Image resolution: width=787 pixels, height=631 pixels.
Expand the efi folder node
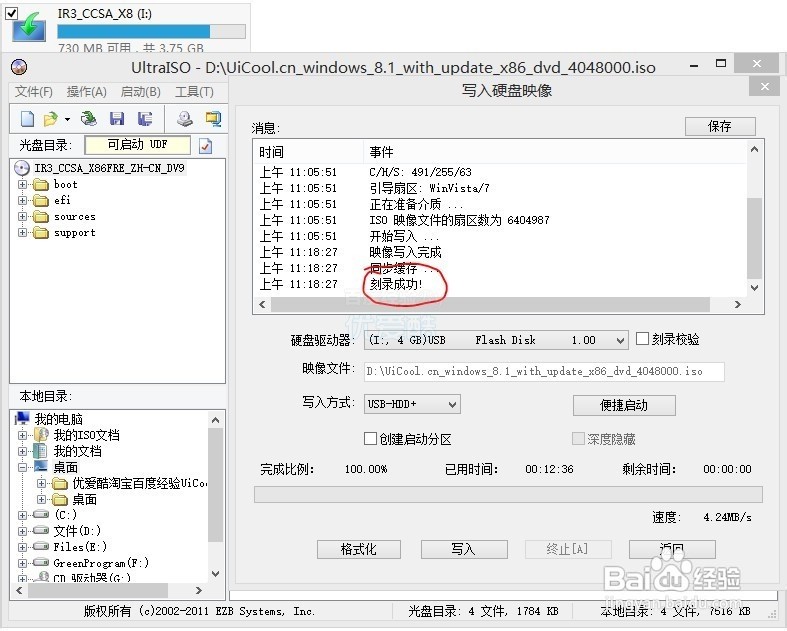point(22,201)
